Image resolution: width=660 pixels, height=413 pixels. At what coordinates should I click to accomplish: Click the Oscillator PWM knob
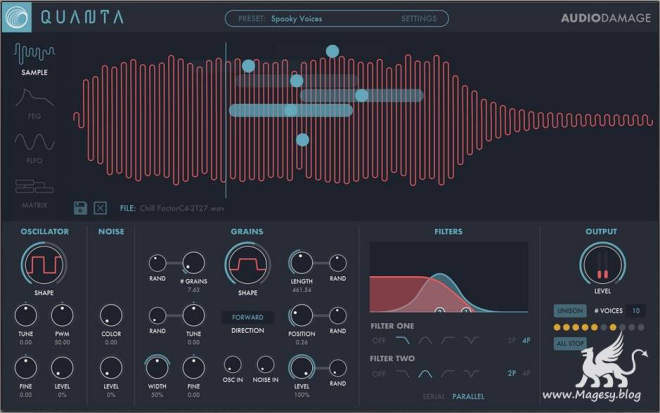pyautogui.click(x=62, y=315)
